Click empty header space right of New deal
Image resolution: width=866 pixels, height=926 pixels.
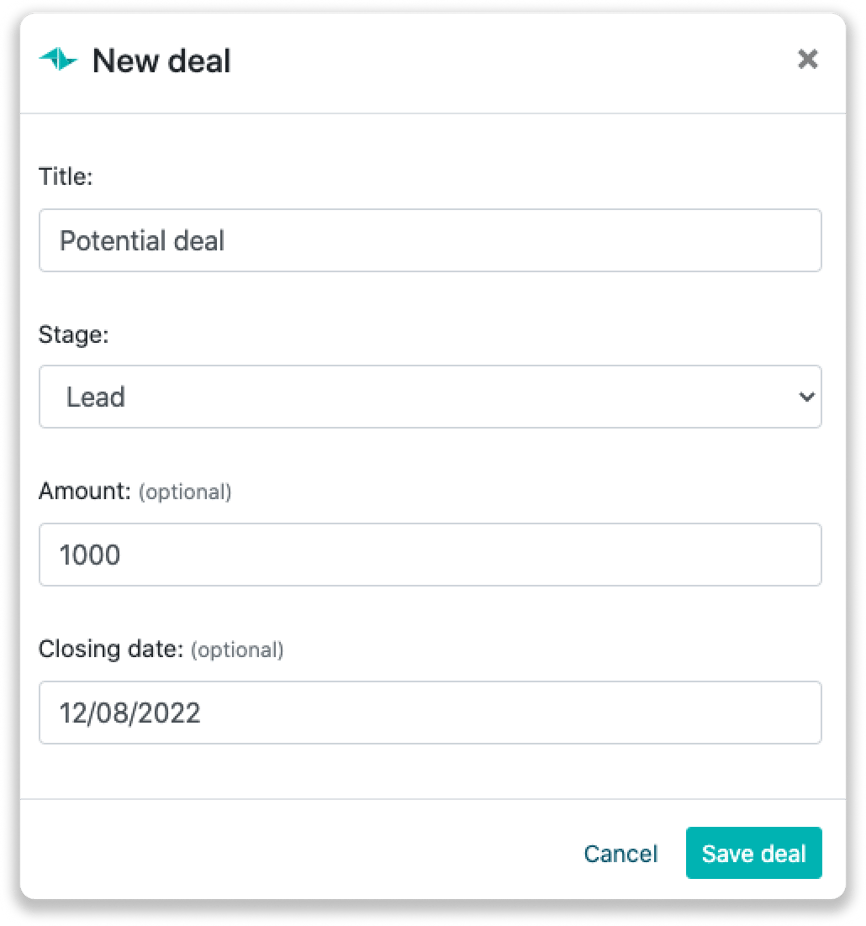pyautogui.click(x=500, y=61)
